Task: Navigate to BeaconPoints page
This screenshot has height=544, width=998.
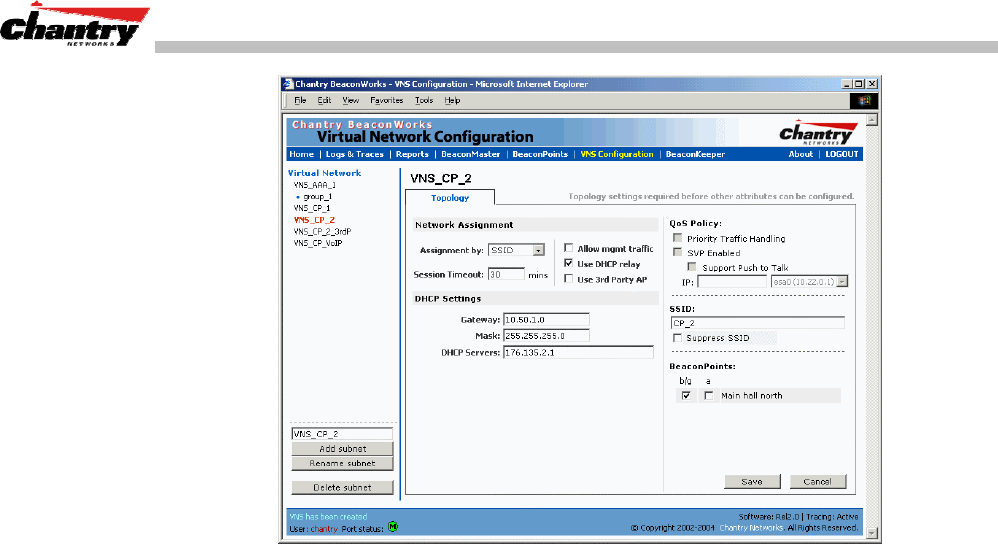Action: [x=540, y=154]
